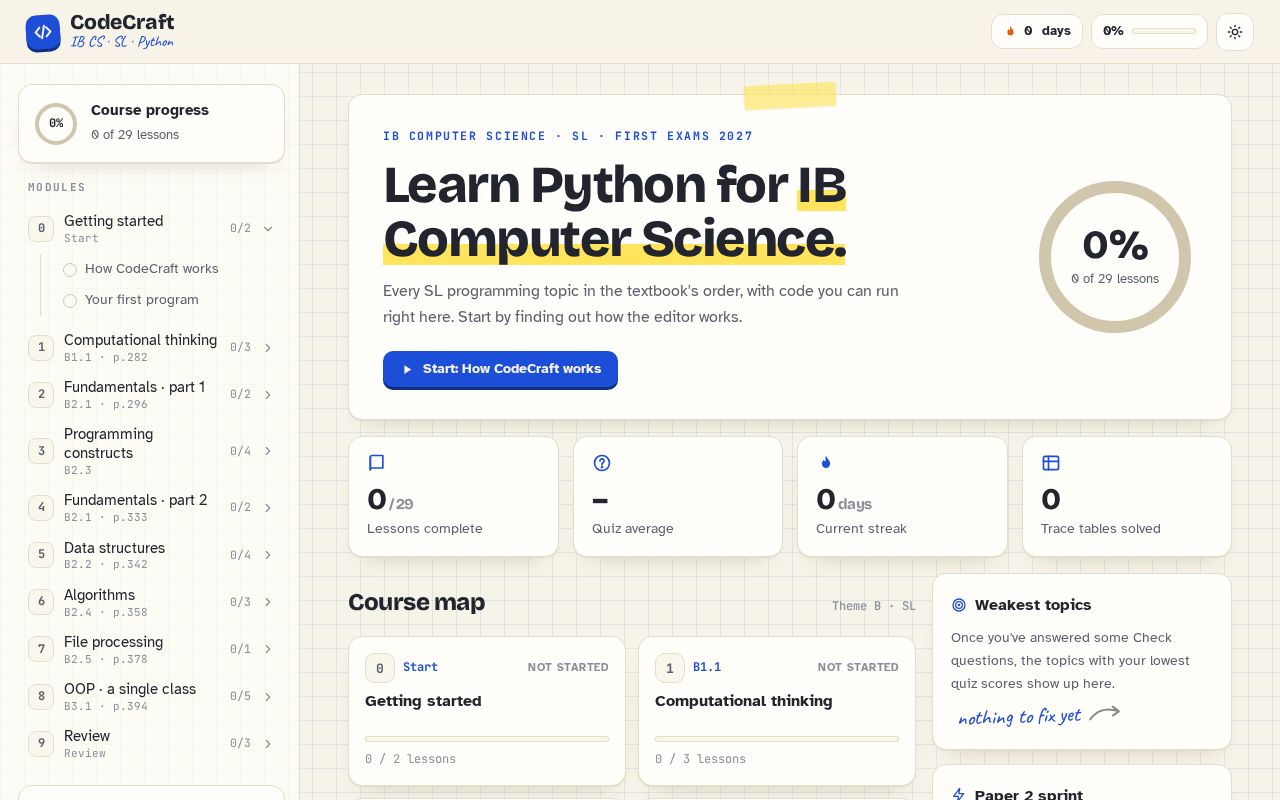The width and height of the screenshot is (1280, 800).
Task: Click the 0 badge on Getting started card
Action: tap(380, 668)
